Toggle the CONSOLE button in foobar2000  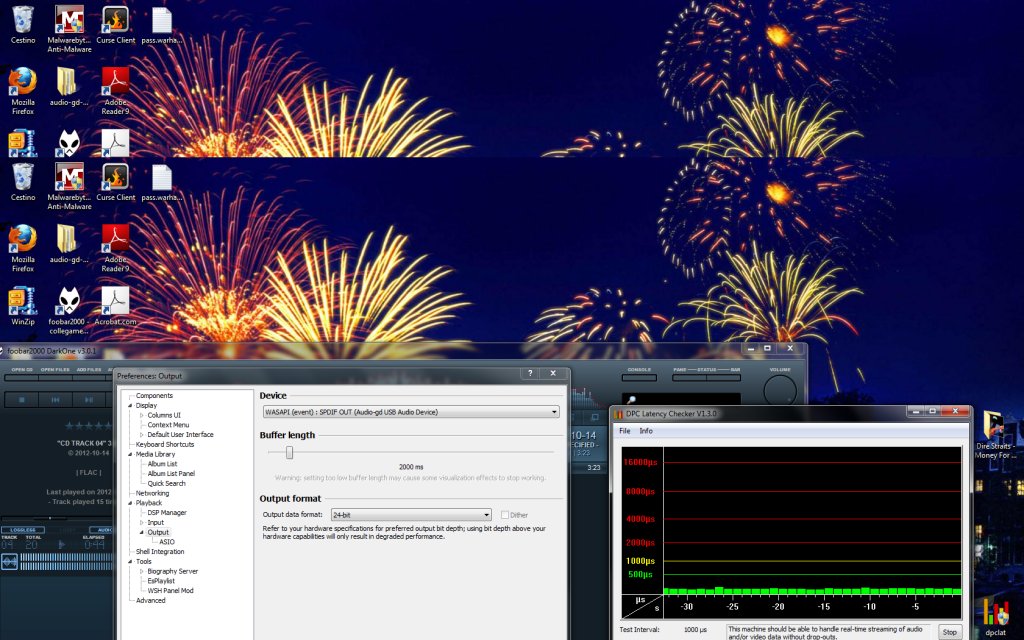(639, 377)
